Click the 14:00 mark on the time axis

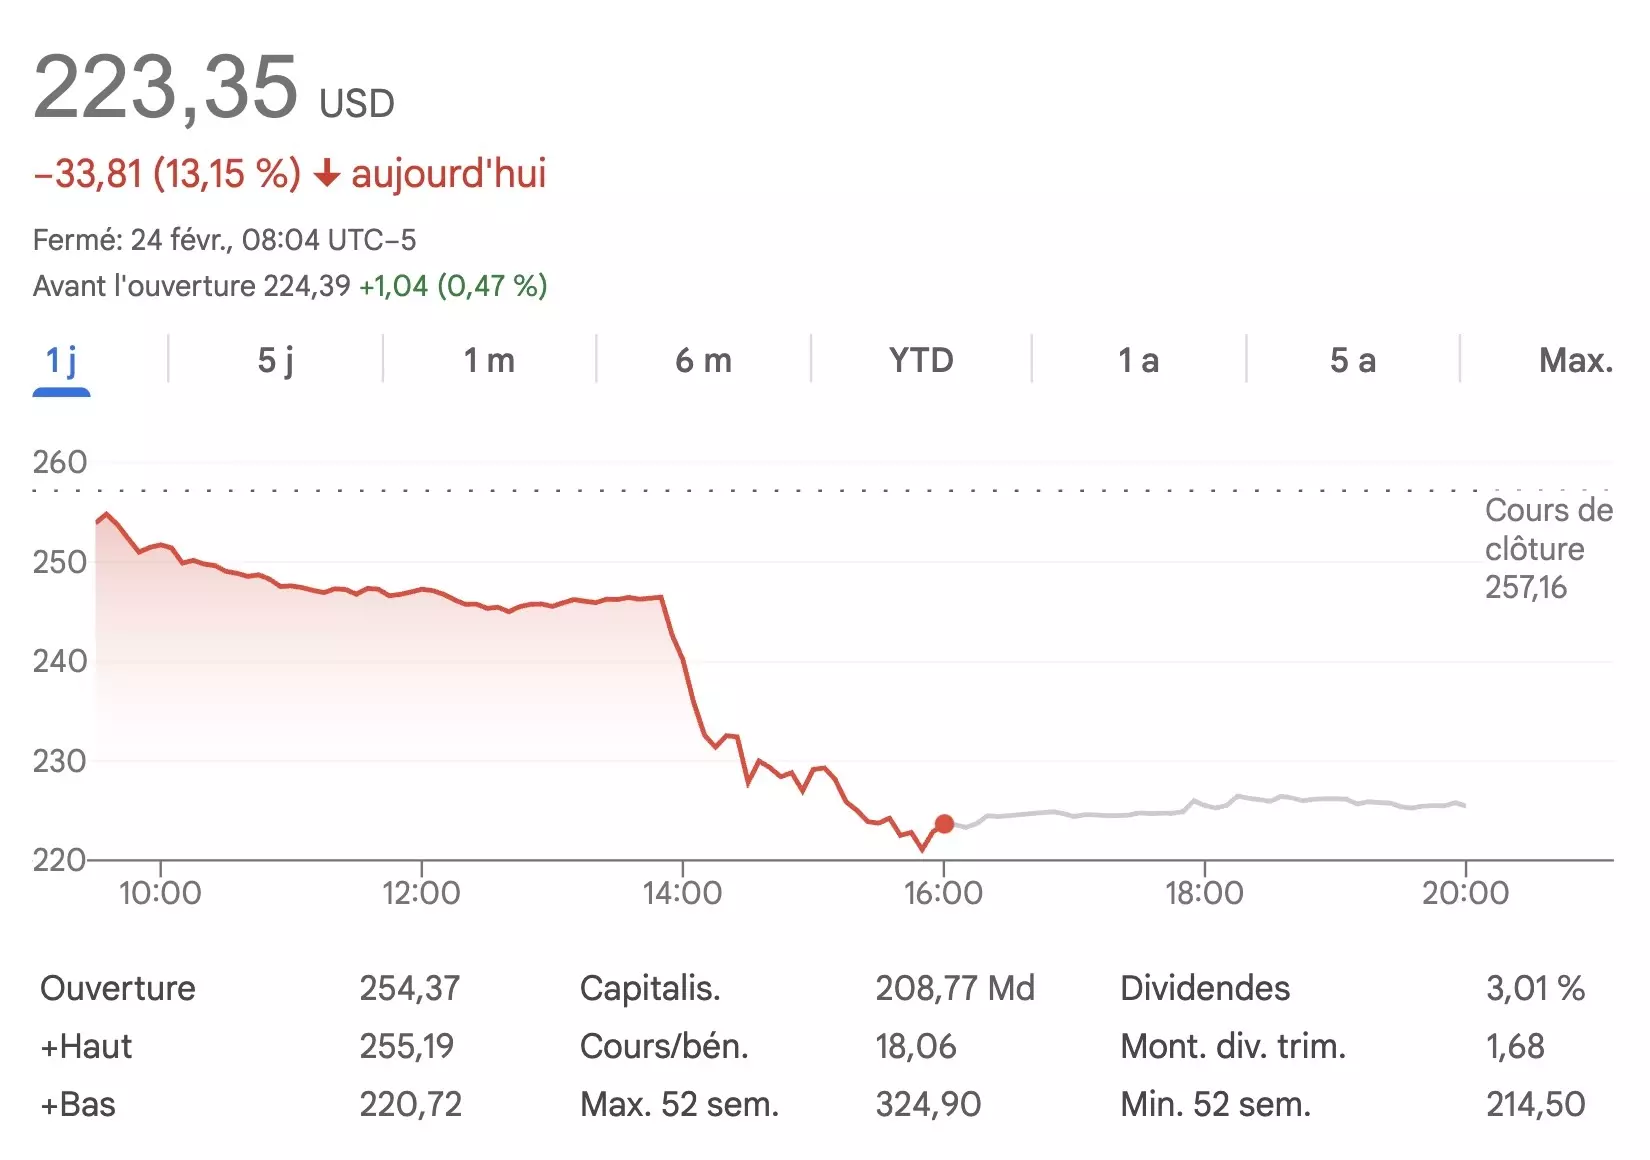click(682, 892)
